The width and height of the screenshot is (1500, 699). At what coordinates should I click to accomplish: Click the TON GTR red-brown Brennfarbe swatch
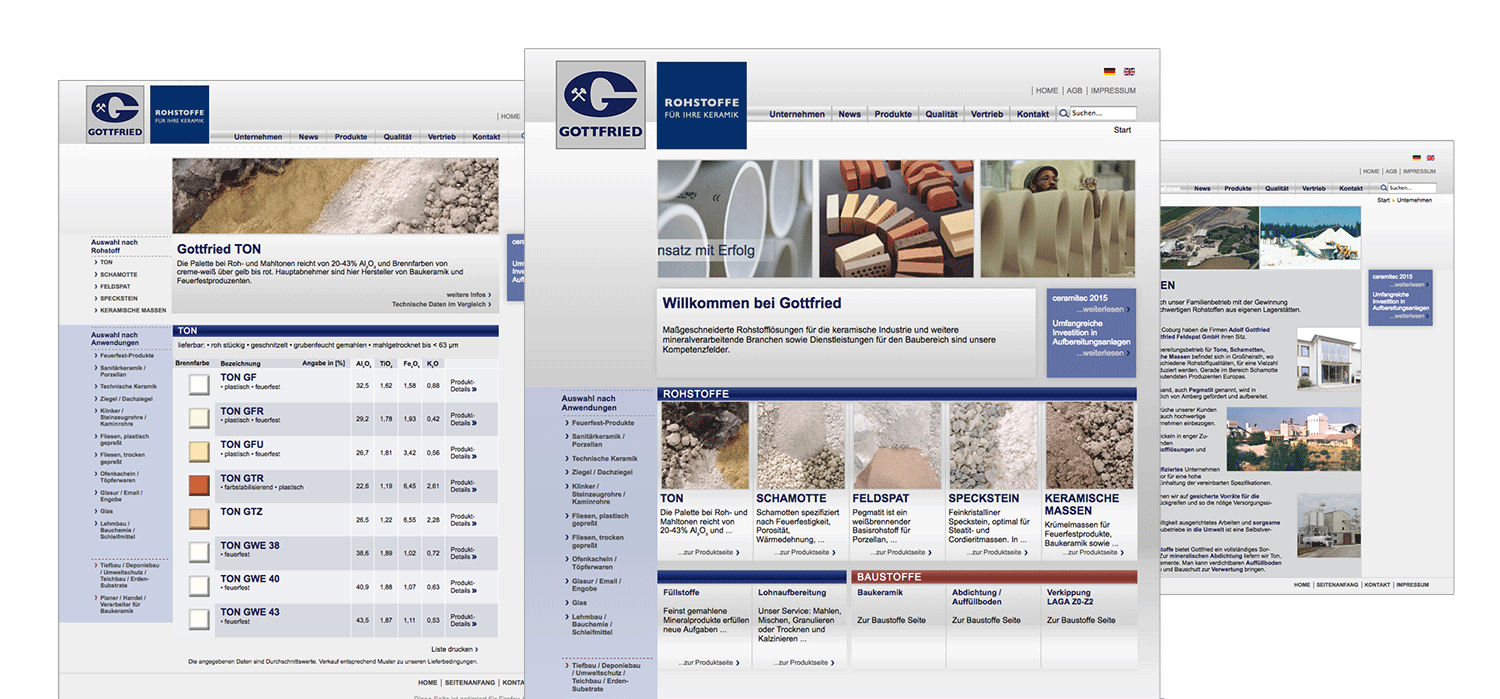[x=199, y=486]
